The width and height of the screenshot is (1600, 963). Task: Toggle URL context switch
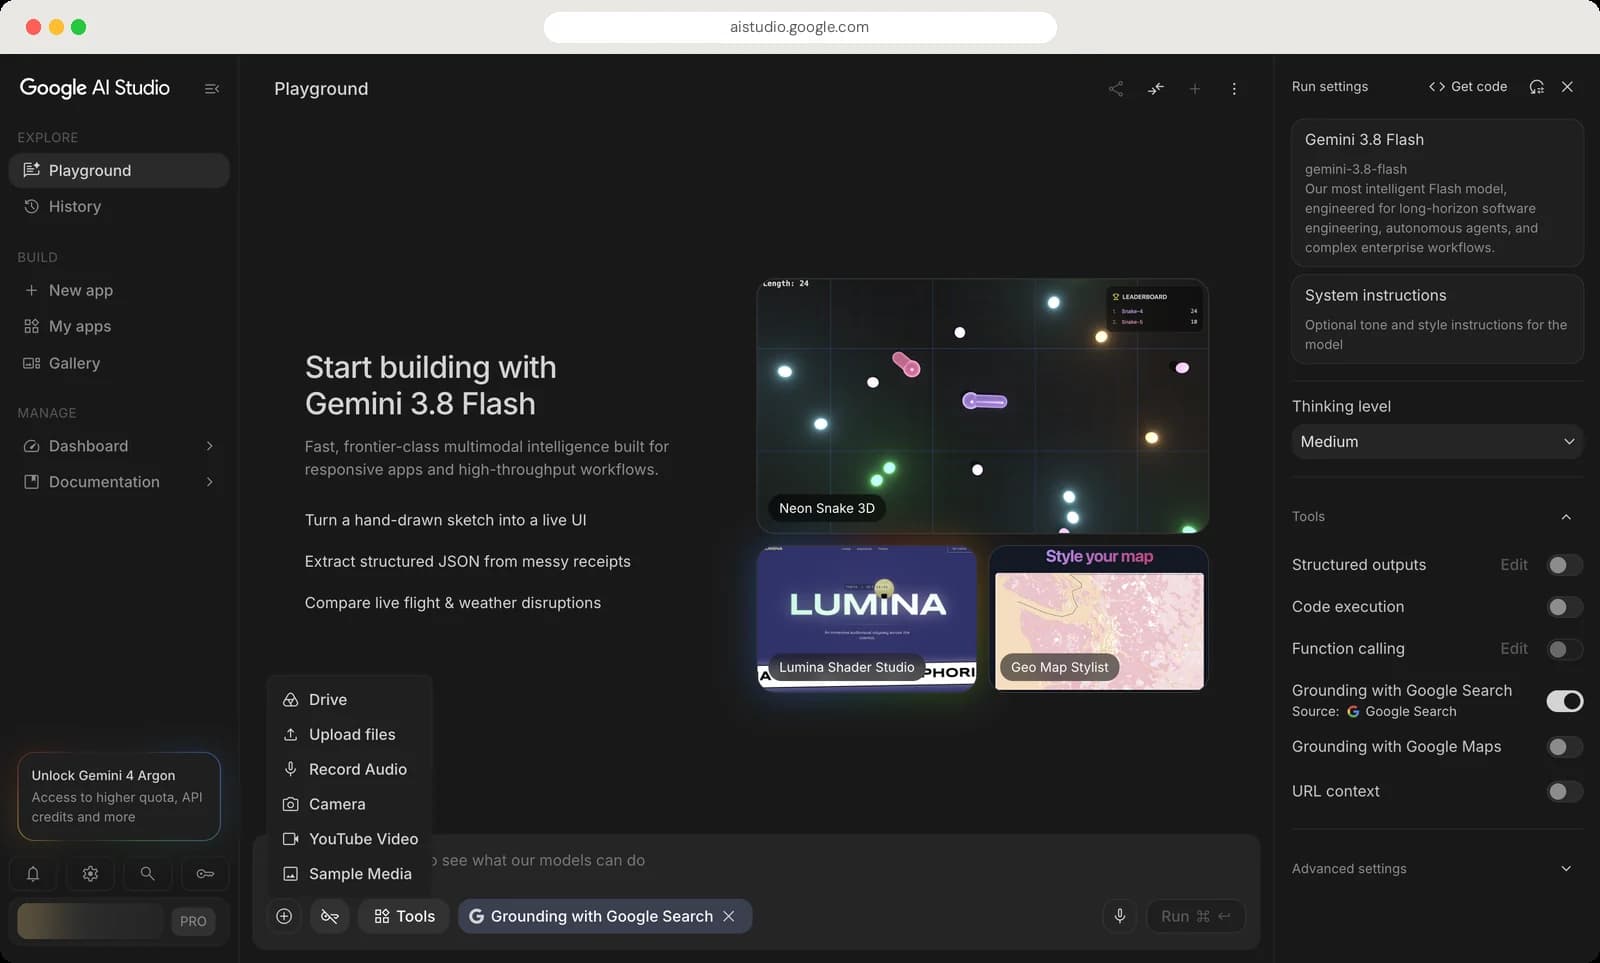pyautogui.click(x=1565, y=792)
